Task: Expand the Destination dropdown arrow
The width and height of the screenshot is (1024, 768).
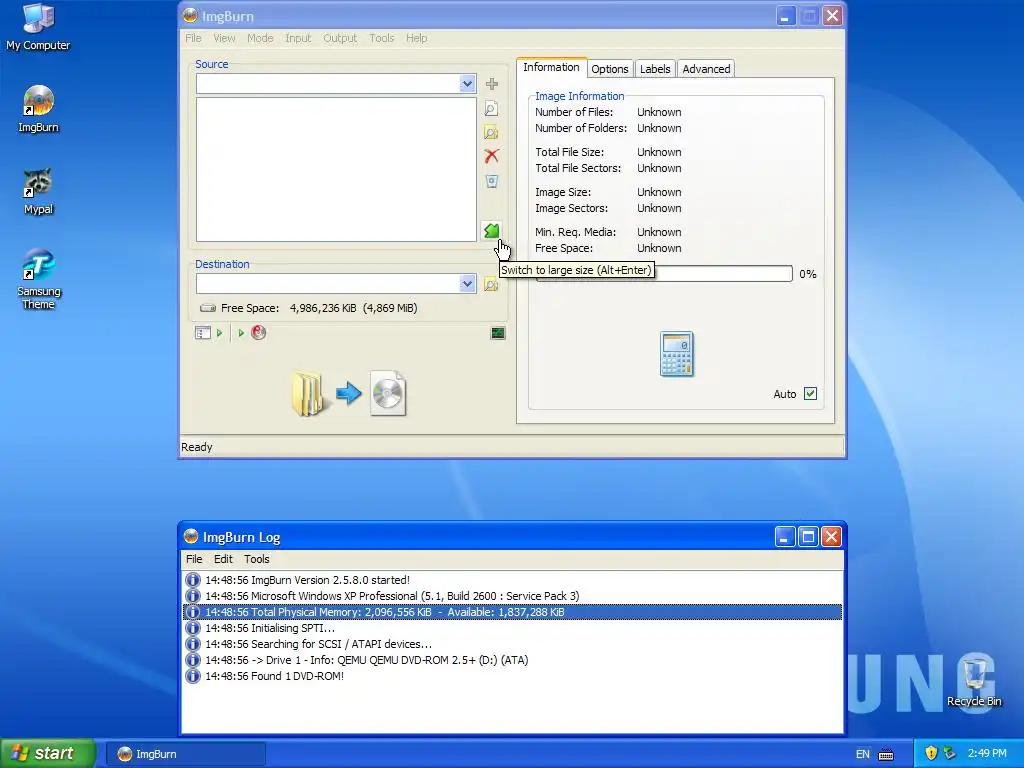Action: (x=467, y=283)
